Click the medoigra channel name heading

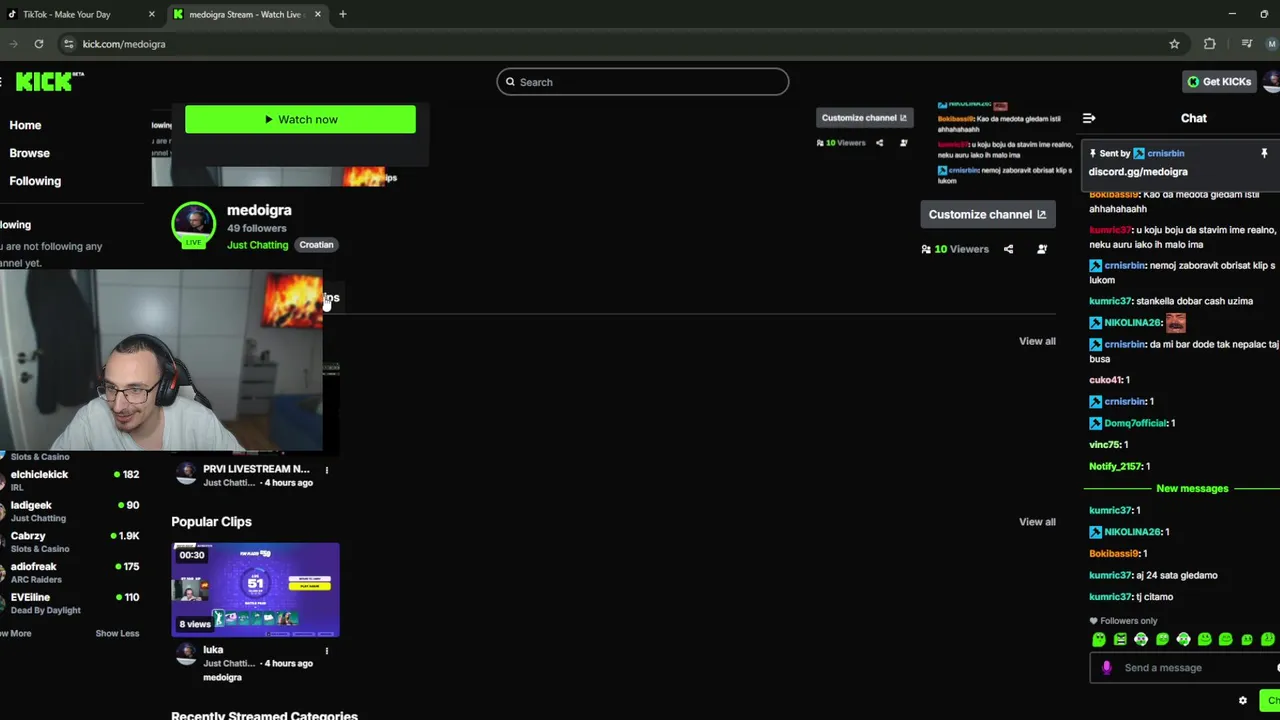(259, 210)
